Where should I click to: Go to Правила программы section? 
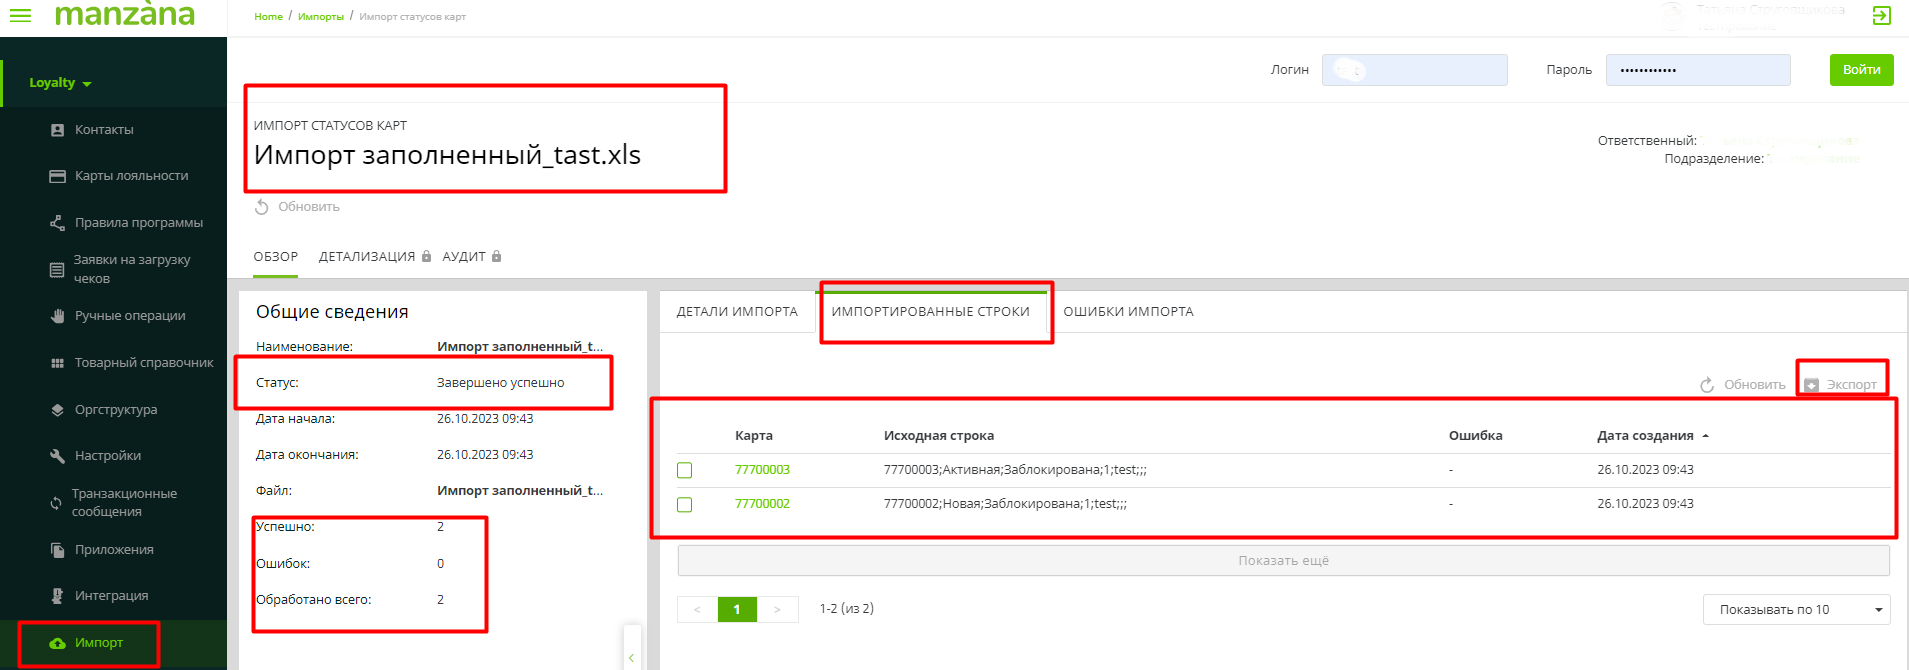(x=138, y=223)
